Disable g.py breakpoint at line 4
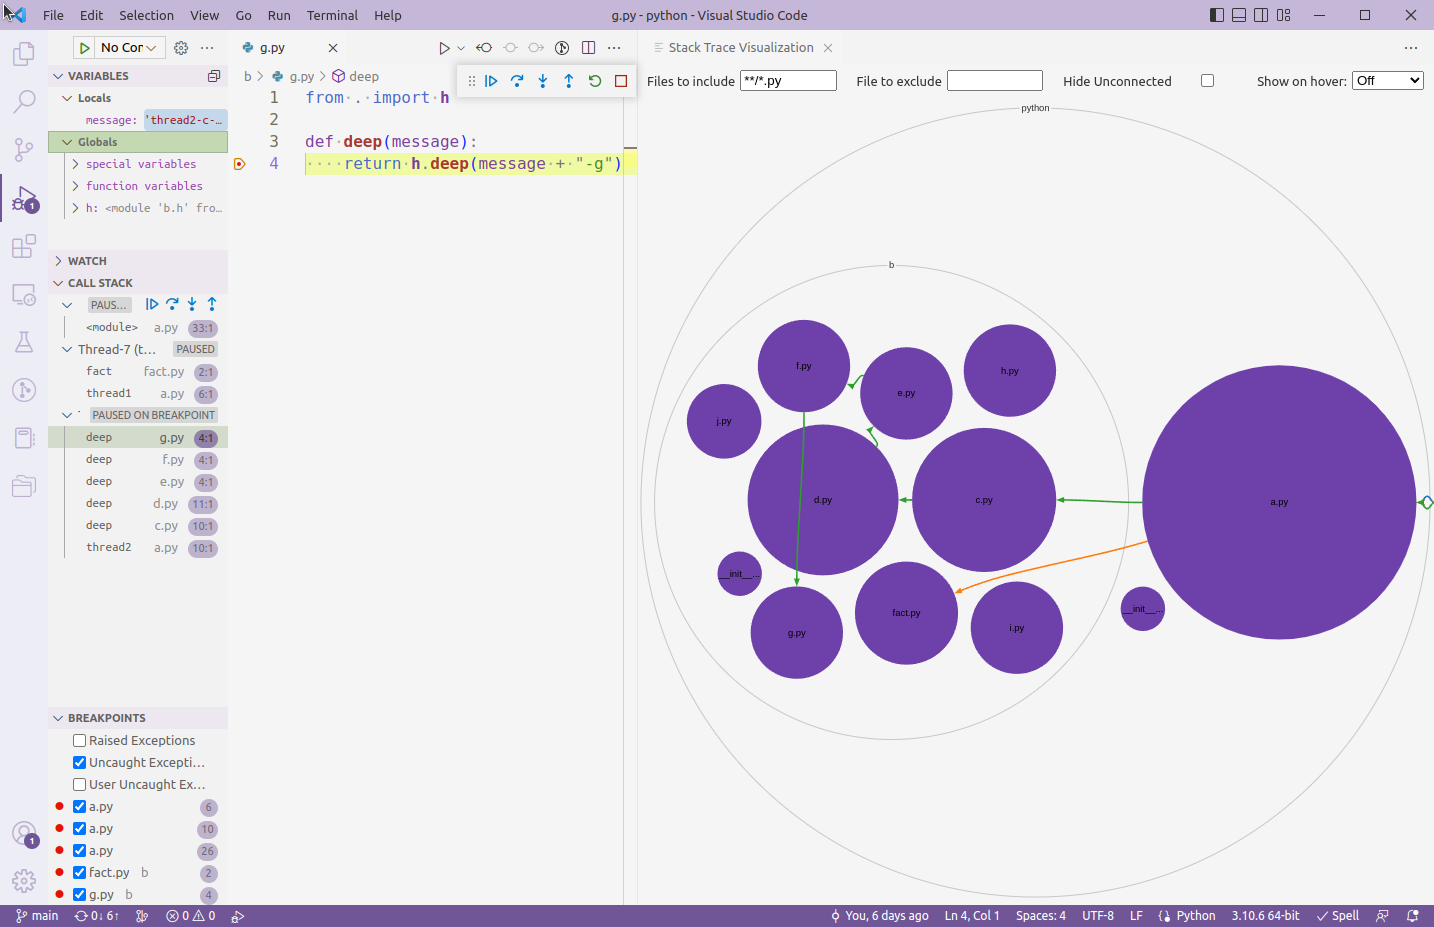 click(x=79, y=895)
